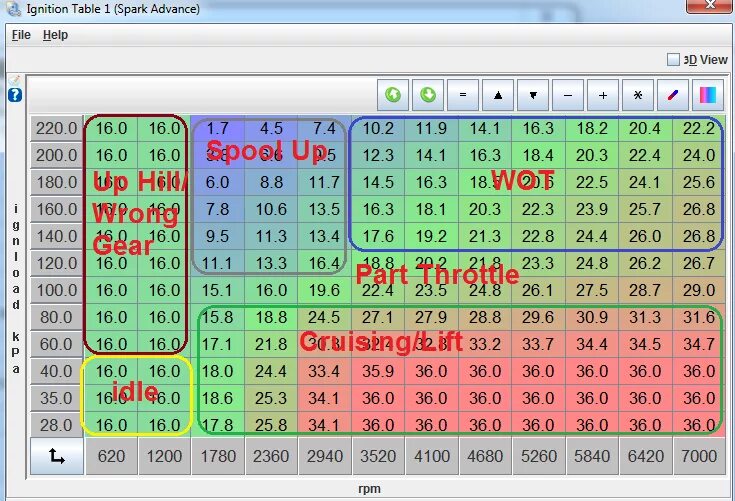The width and height of the screenshot is (735, 501).
Task: Select the cell with value 34.7
Action: (699, 344)
